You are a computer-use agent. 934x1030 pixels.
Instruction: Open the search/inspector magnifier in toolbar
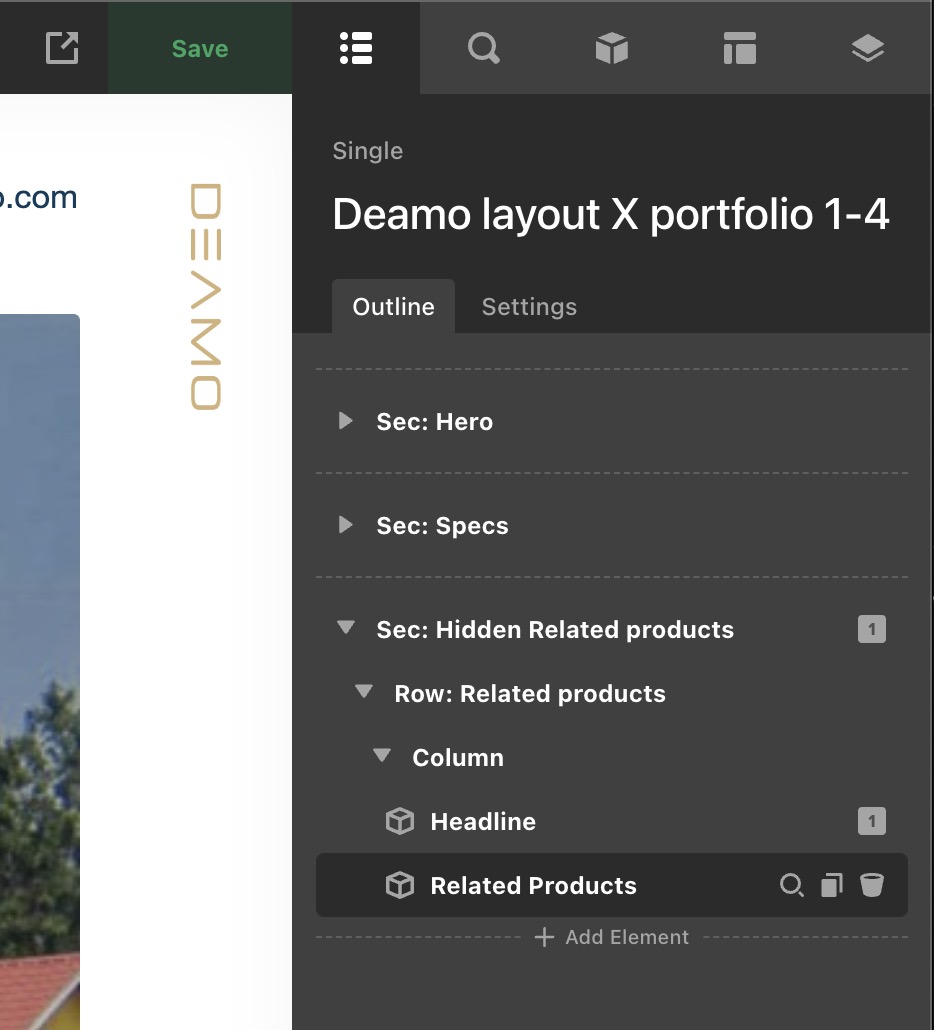coord(484,48)
